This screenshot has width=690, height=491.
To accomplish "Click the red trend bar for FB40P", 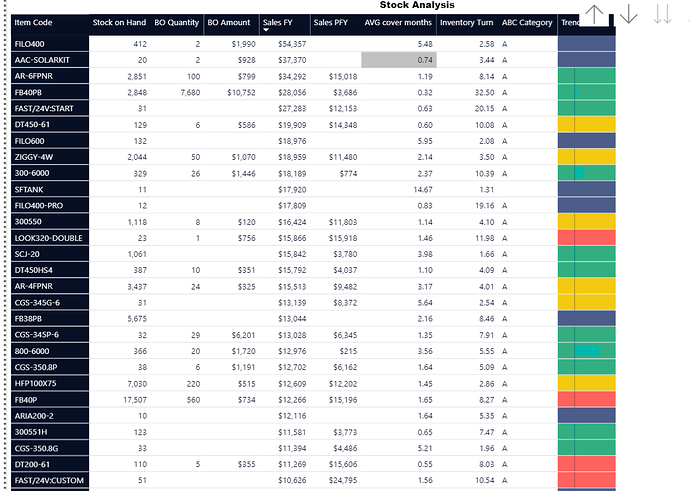I will 587,399.
